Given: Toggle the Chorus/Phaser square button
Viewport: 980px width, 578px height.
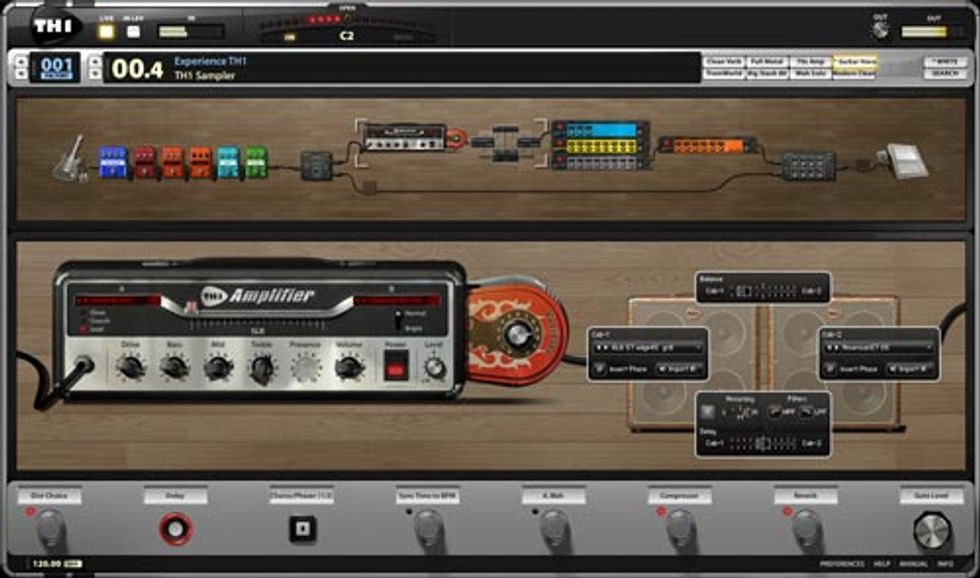Looking at the screenshot, I should (302, 529).
